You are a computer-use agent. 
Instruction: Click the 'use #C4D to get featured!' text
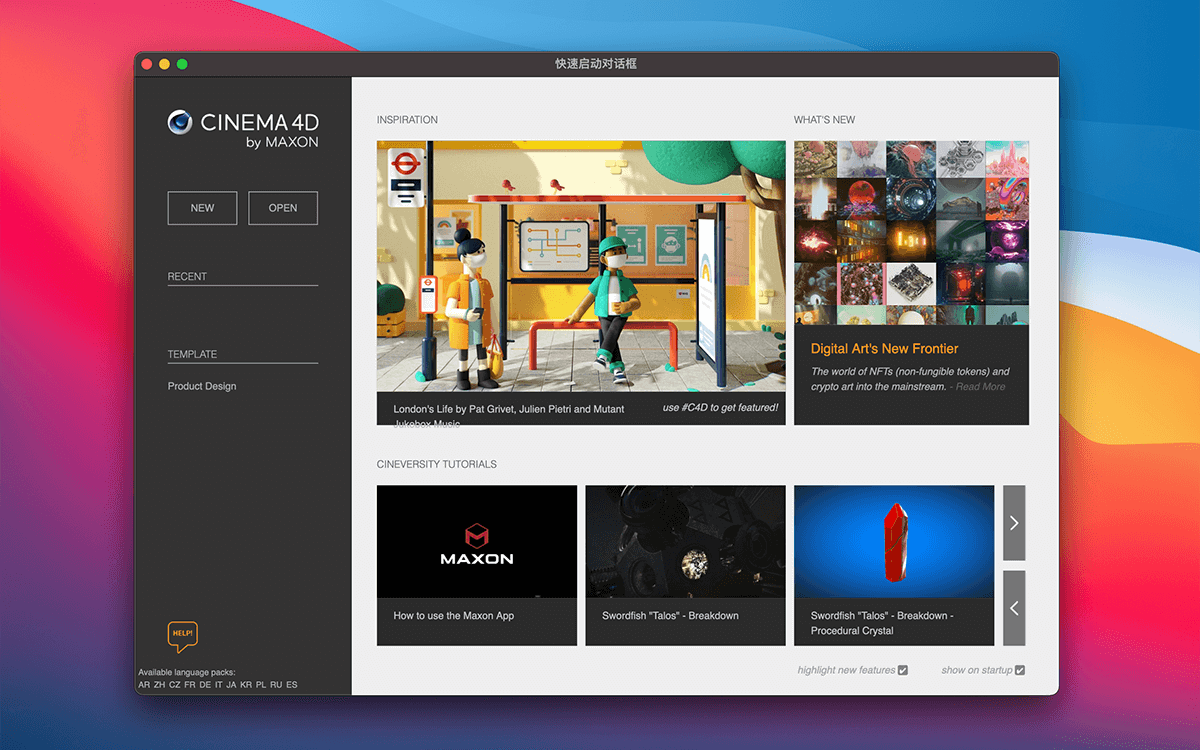coord(720,408)
